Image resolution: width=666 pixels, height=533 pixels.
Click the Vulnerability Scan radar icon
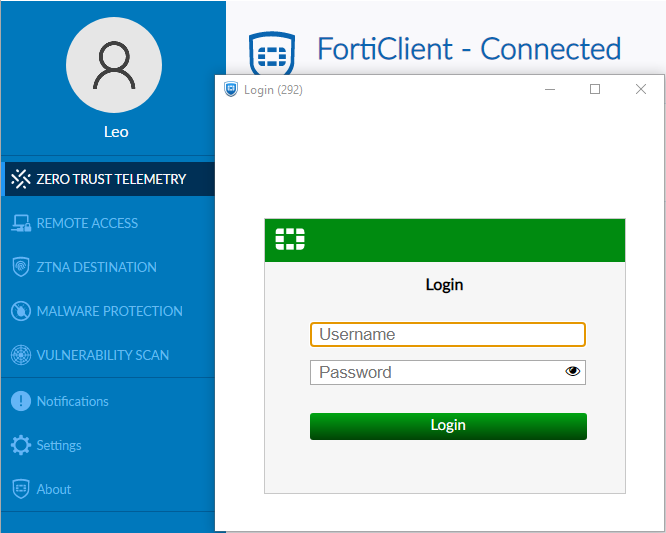pyautogui.click(x=20, y=355)
